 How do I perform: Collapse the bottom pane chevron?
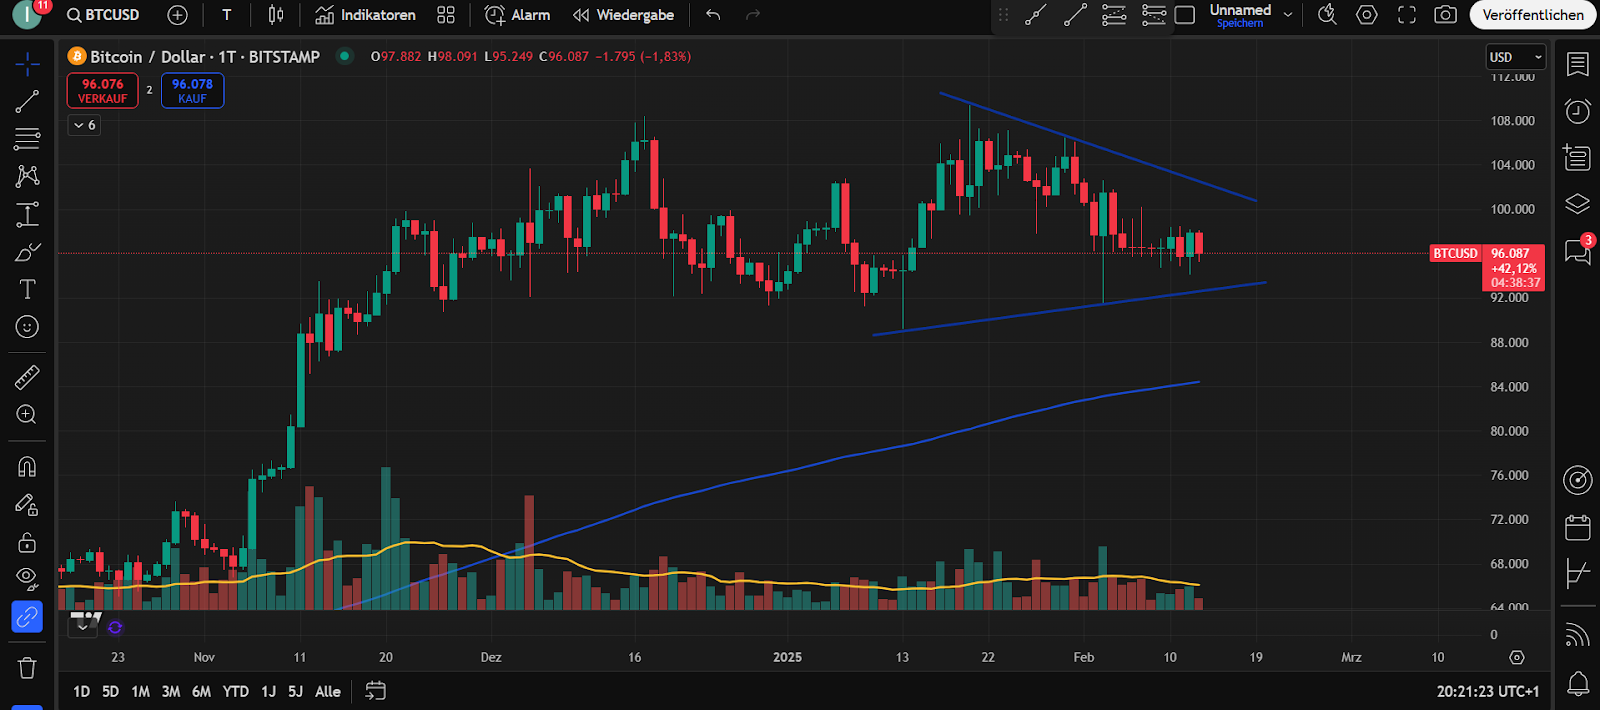tap(82, 627)
